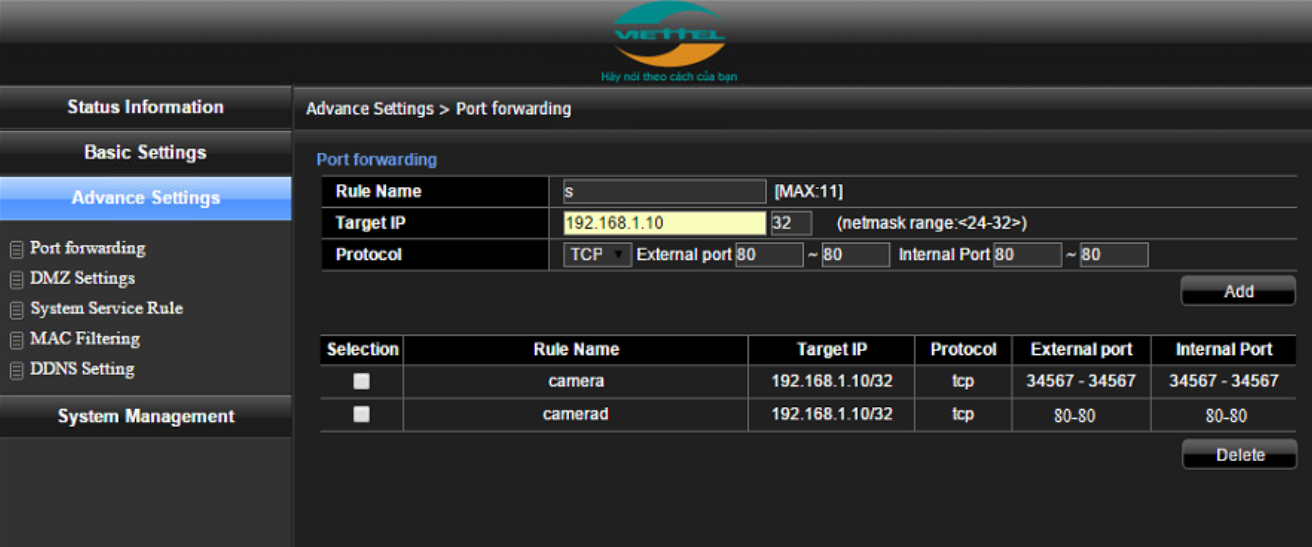
Task: Focus the Target IP address field
Action: [x=664, y=223]
